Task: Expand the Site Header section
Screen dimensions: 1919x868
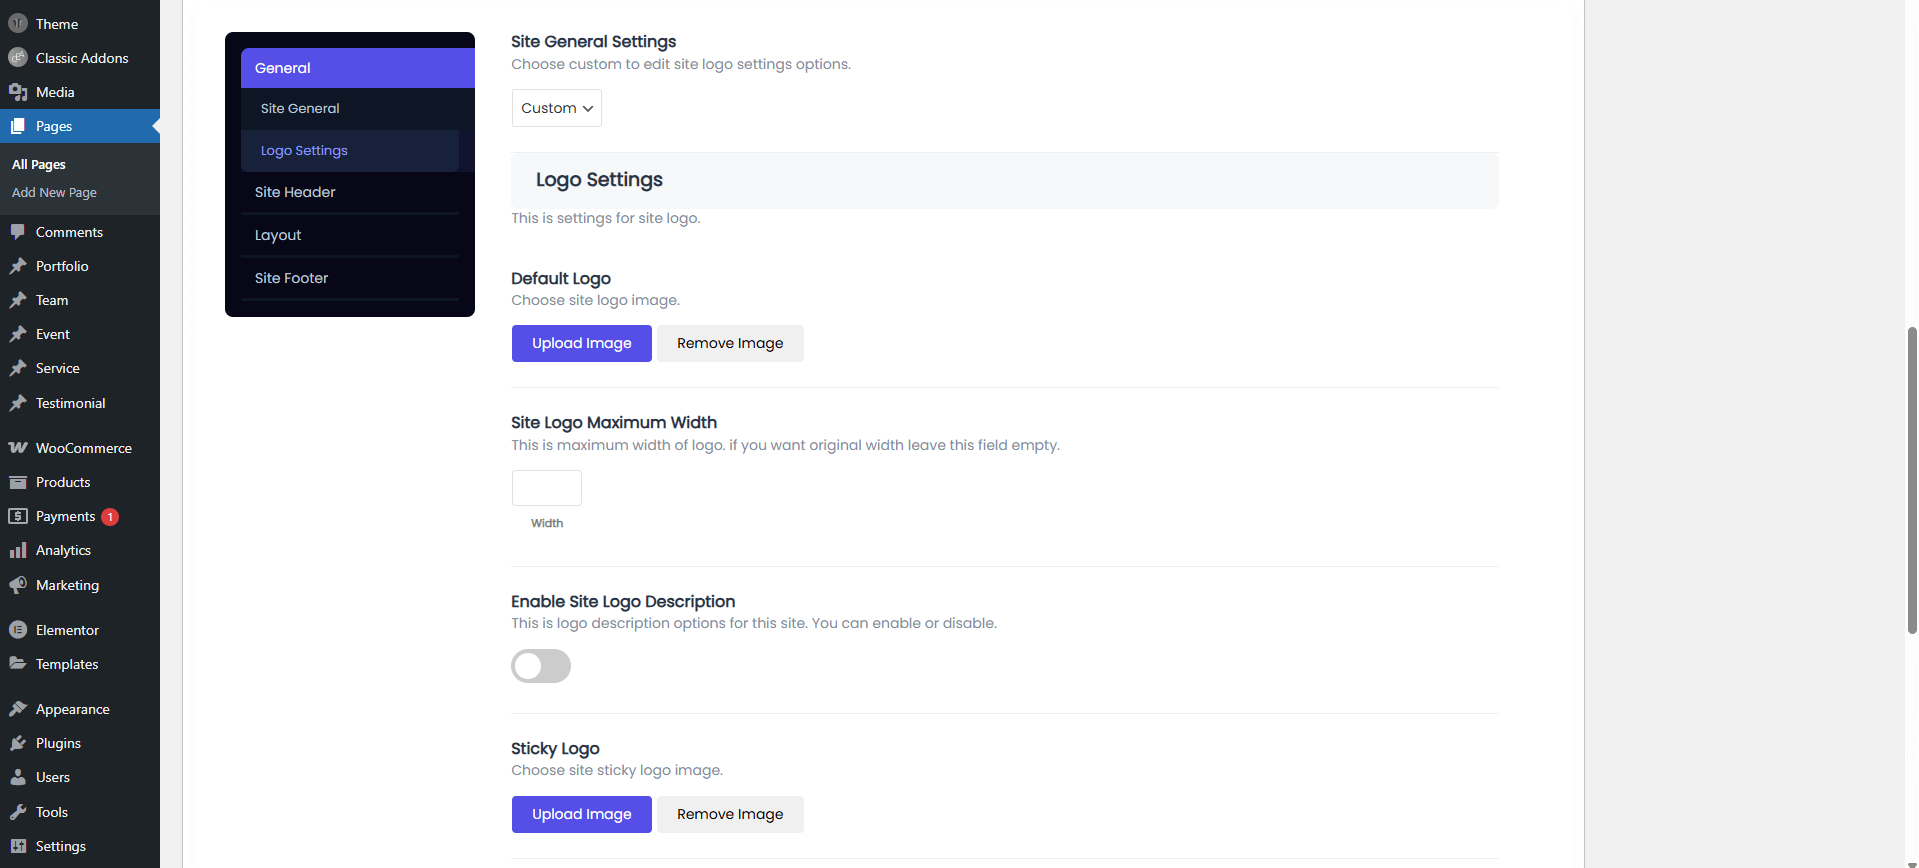Action: click(x=295, y=192)
